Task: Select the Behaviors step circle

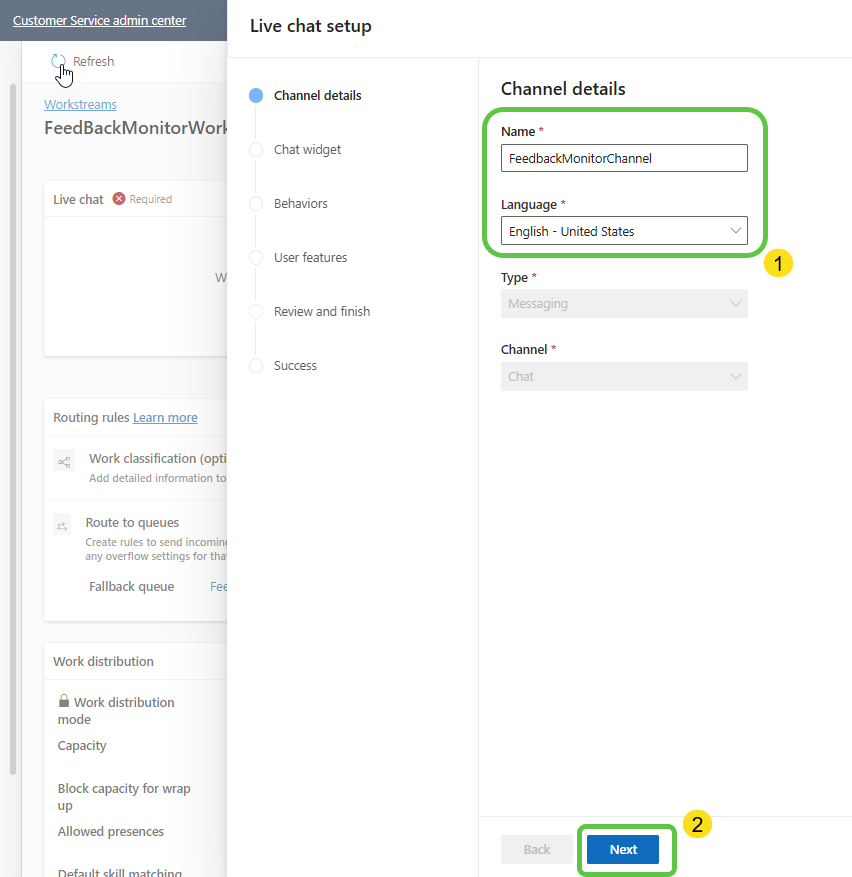Action: 256,204
